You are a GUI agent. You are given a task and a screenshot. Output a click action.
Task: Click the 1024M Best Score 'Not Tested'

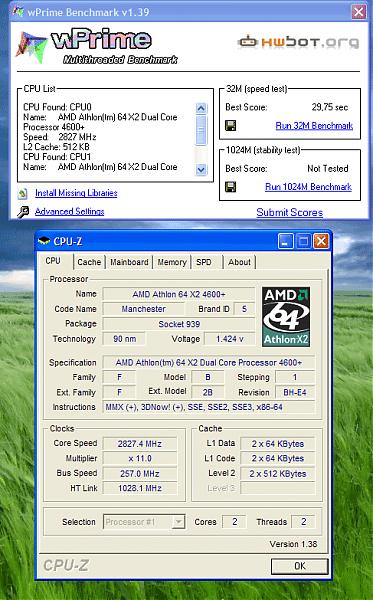pos(328,168)
